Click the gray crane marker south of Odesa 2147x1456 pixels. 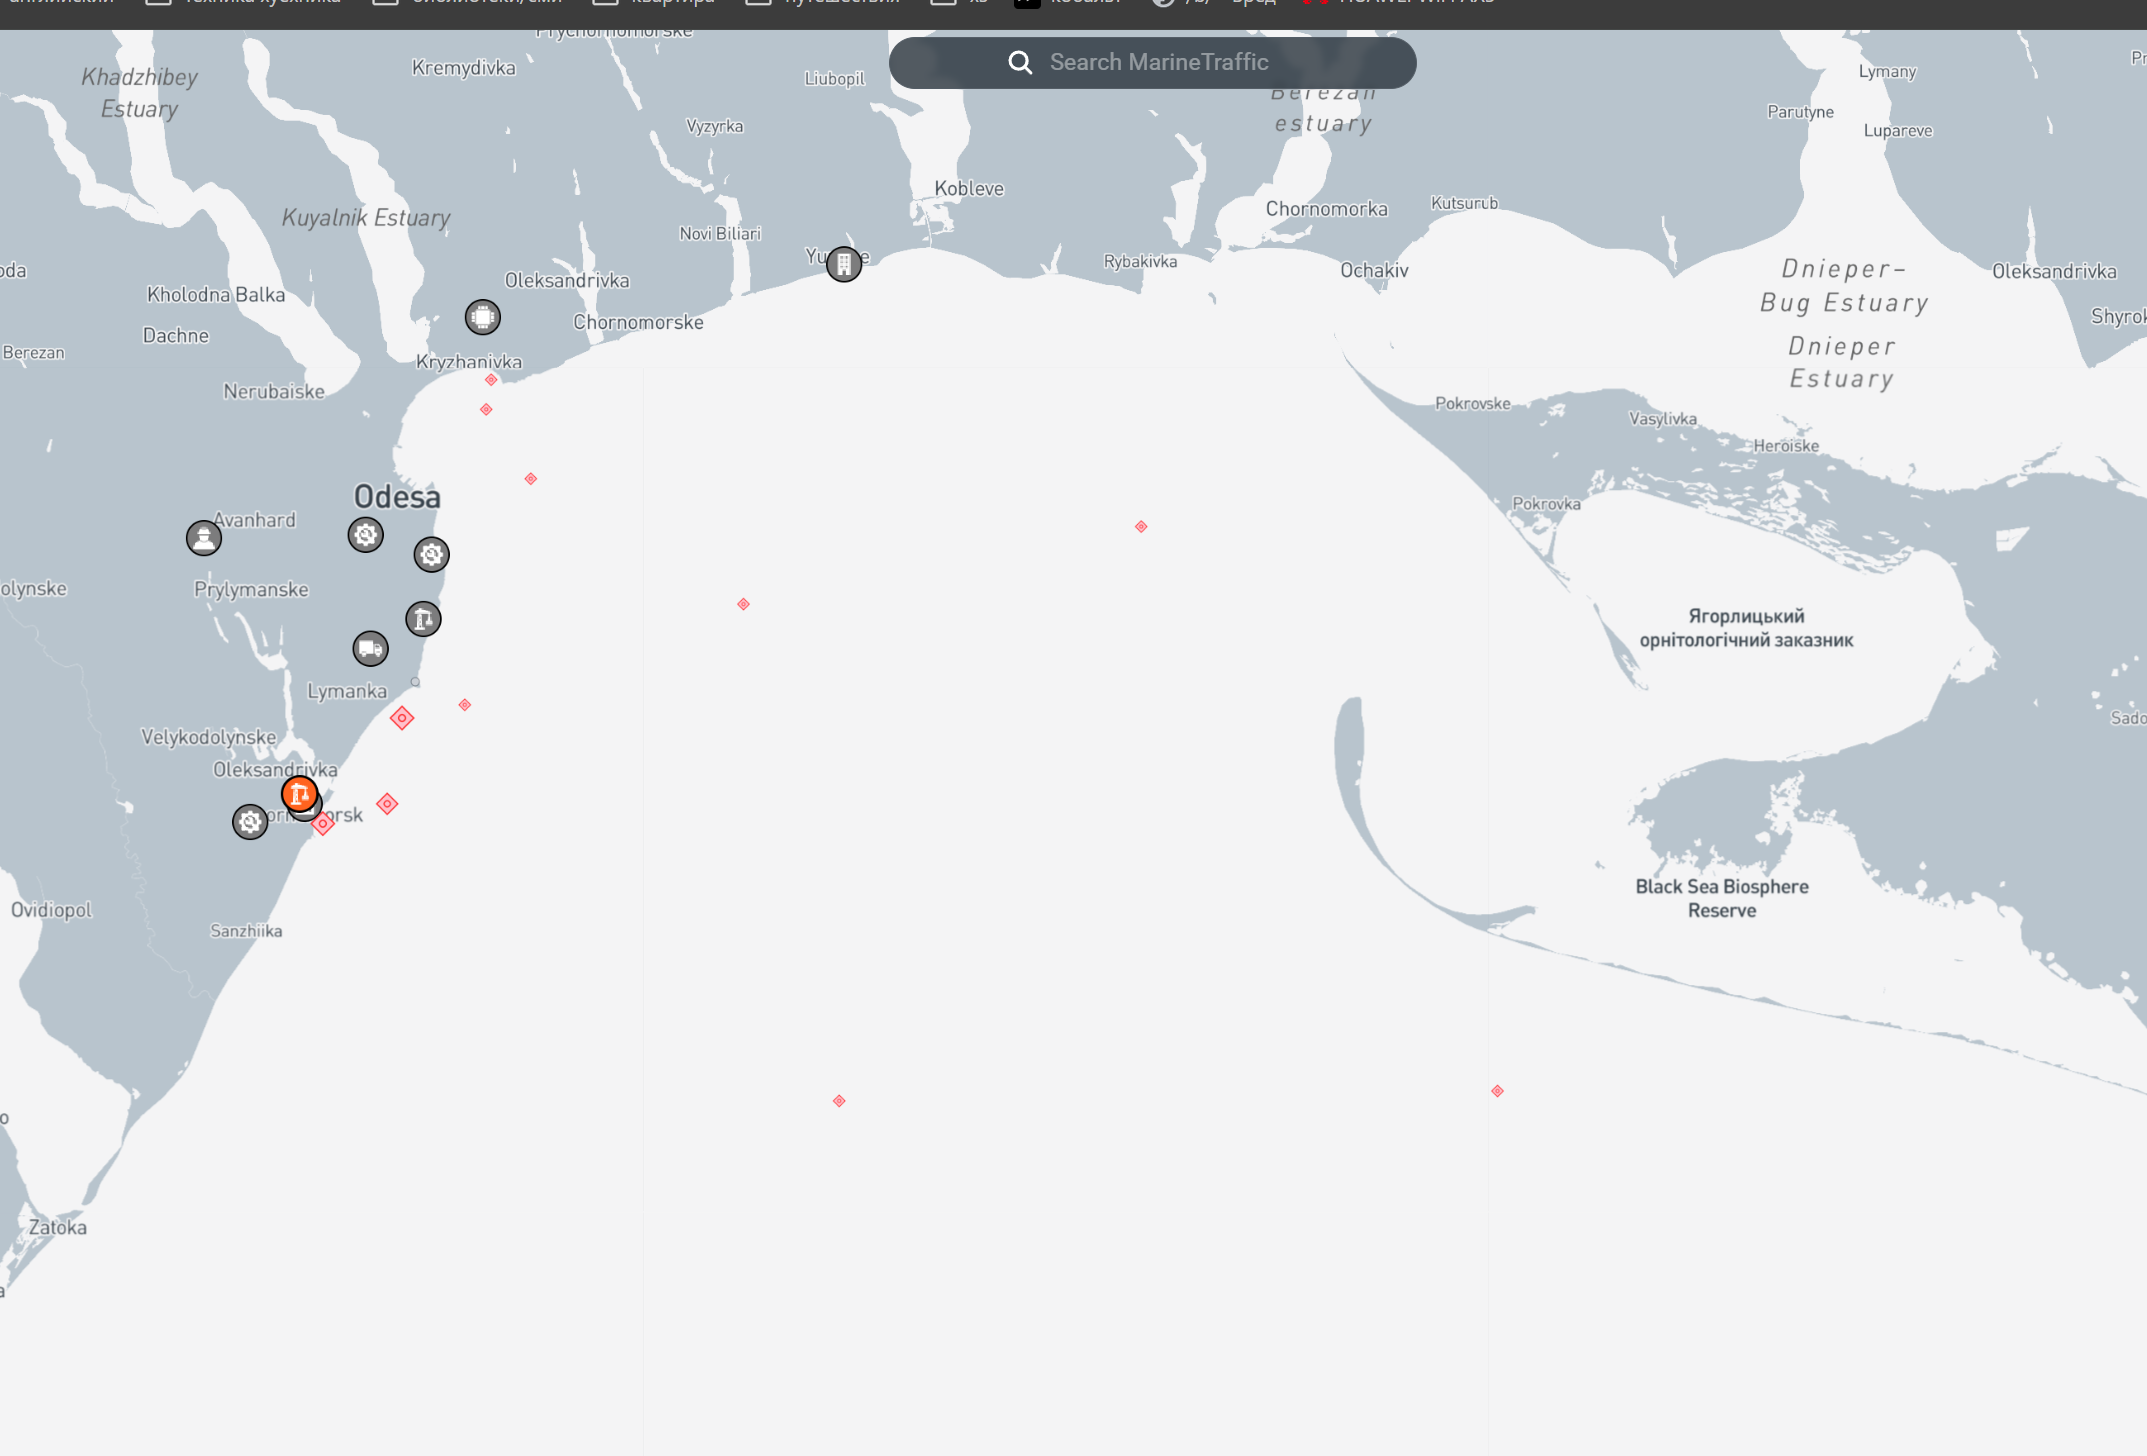coord(423,619)
